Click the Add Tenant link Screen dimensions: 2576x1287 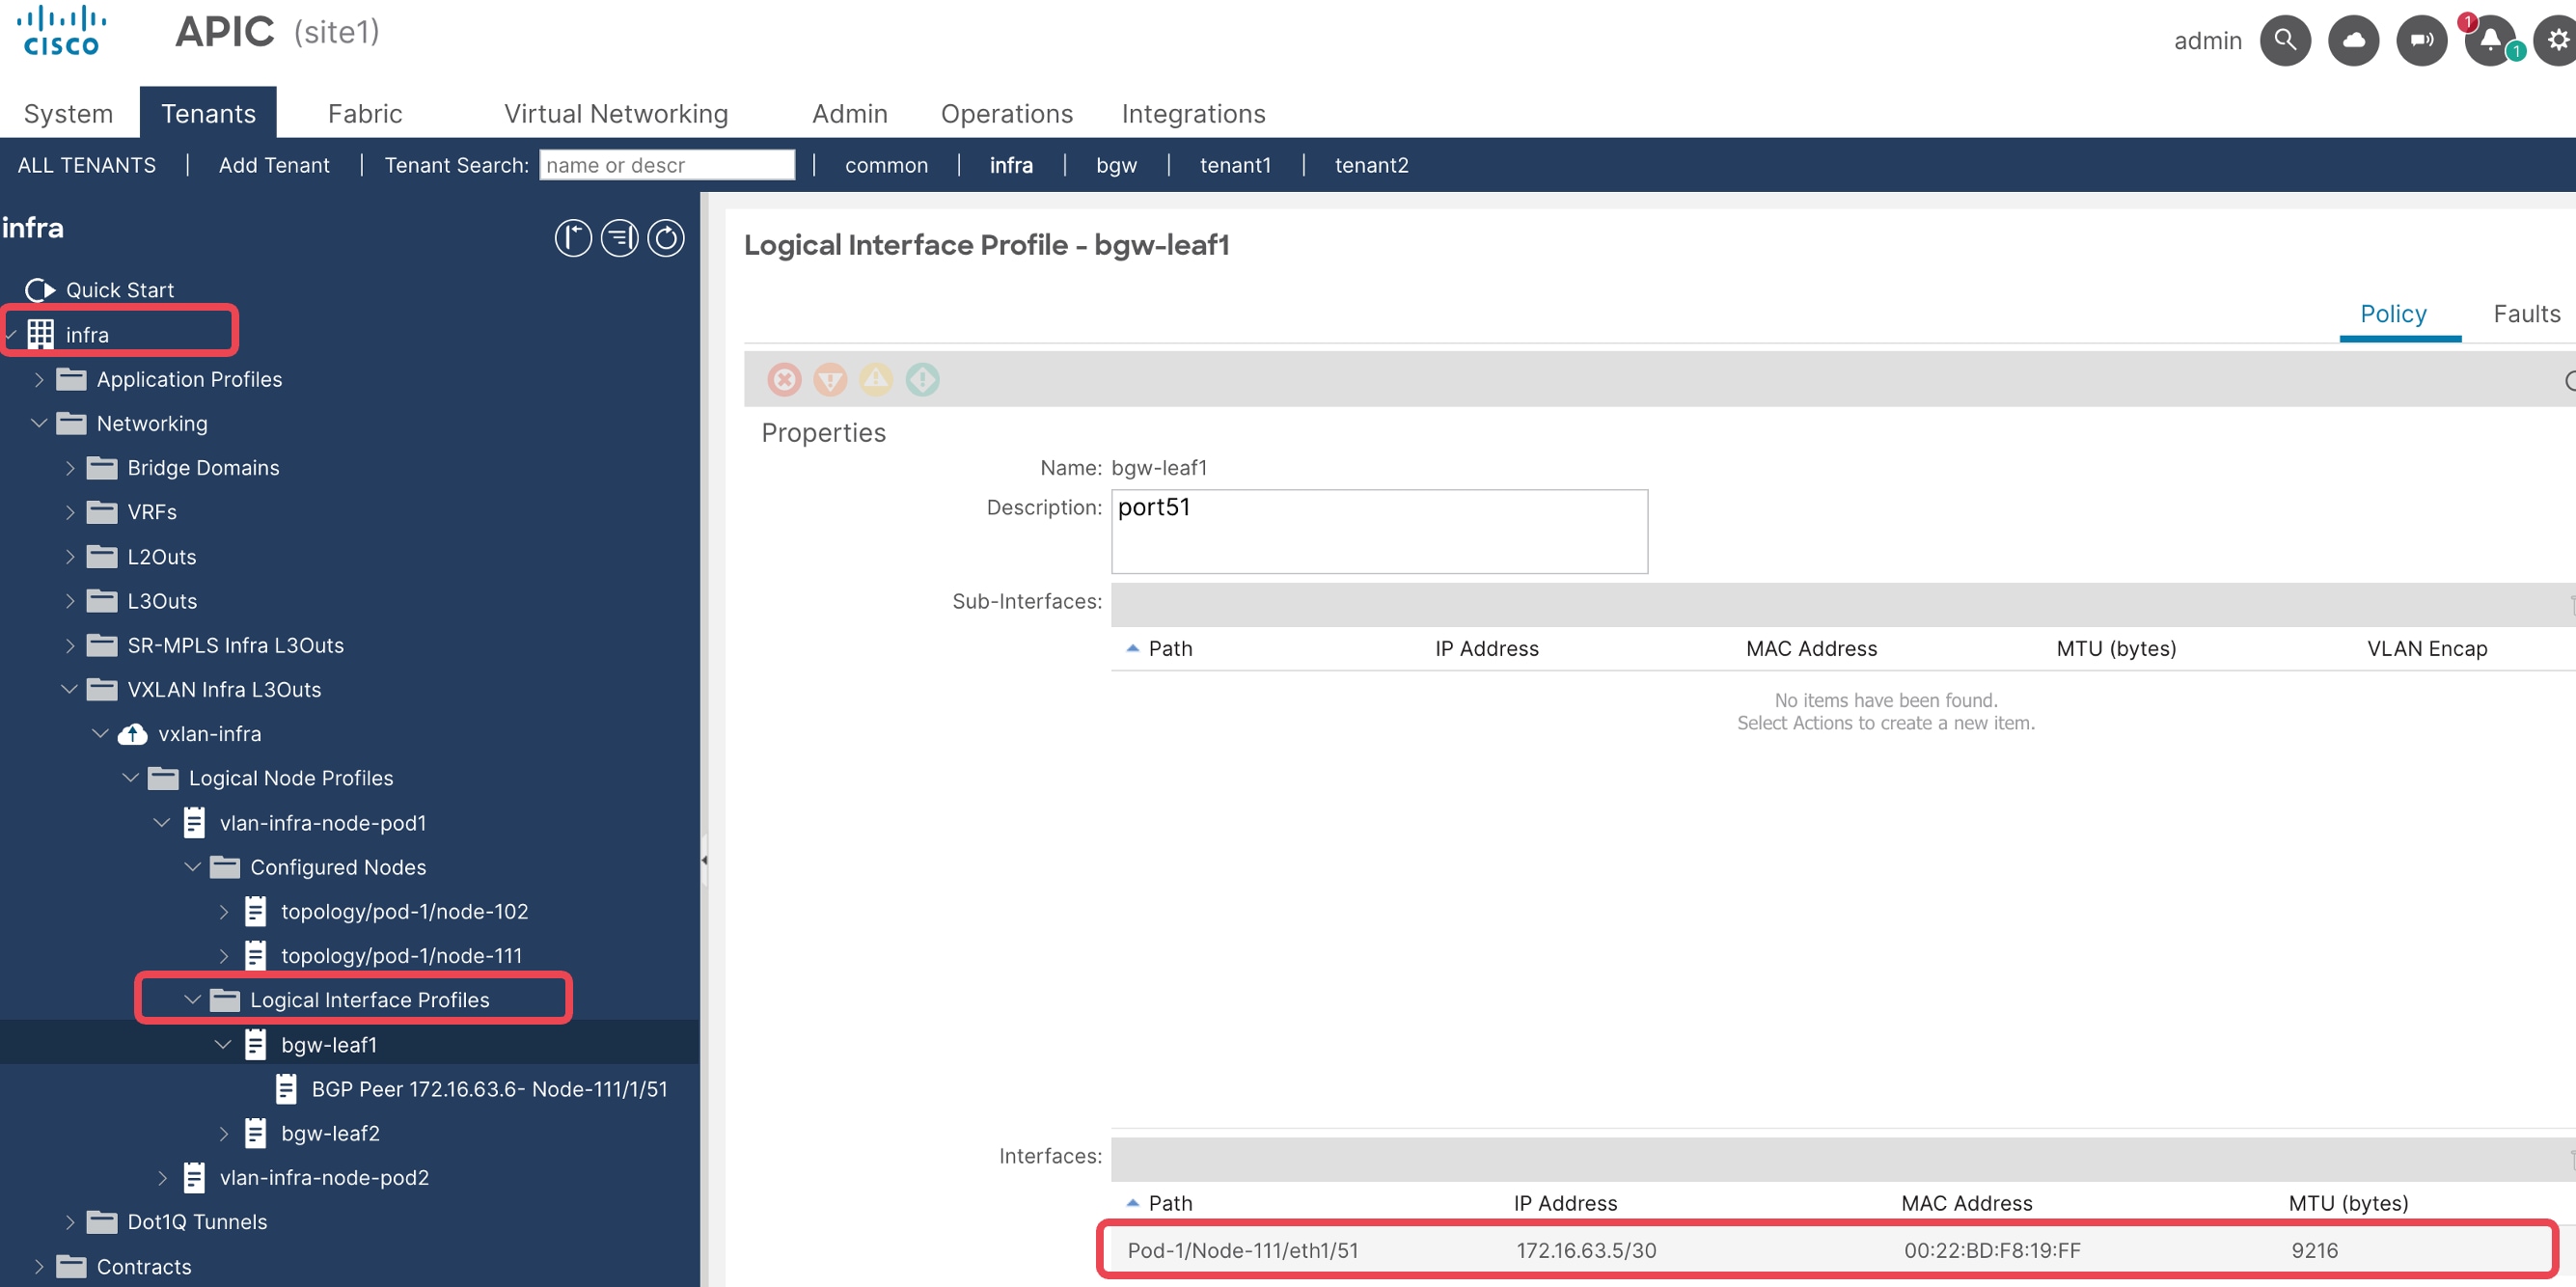click(x=274, y=165)
